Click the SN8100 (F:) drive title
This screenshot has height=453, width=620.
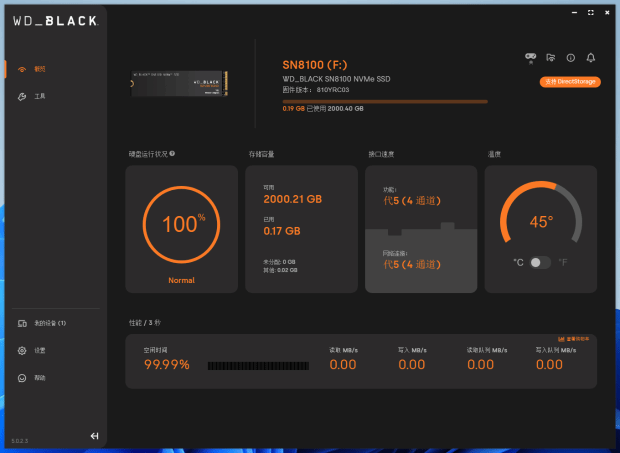(315, 65)
